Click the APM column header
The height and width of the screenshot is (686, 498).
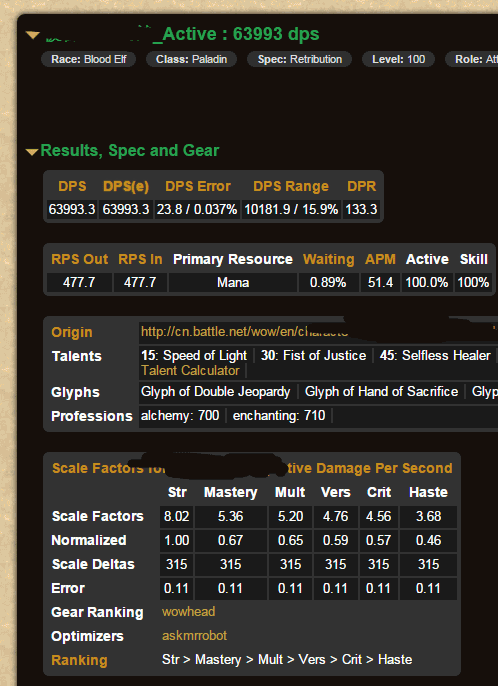(x=380, y=259)
